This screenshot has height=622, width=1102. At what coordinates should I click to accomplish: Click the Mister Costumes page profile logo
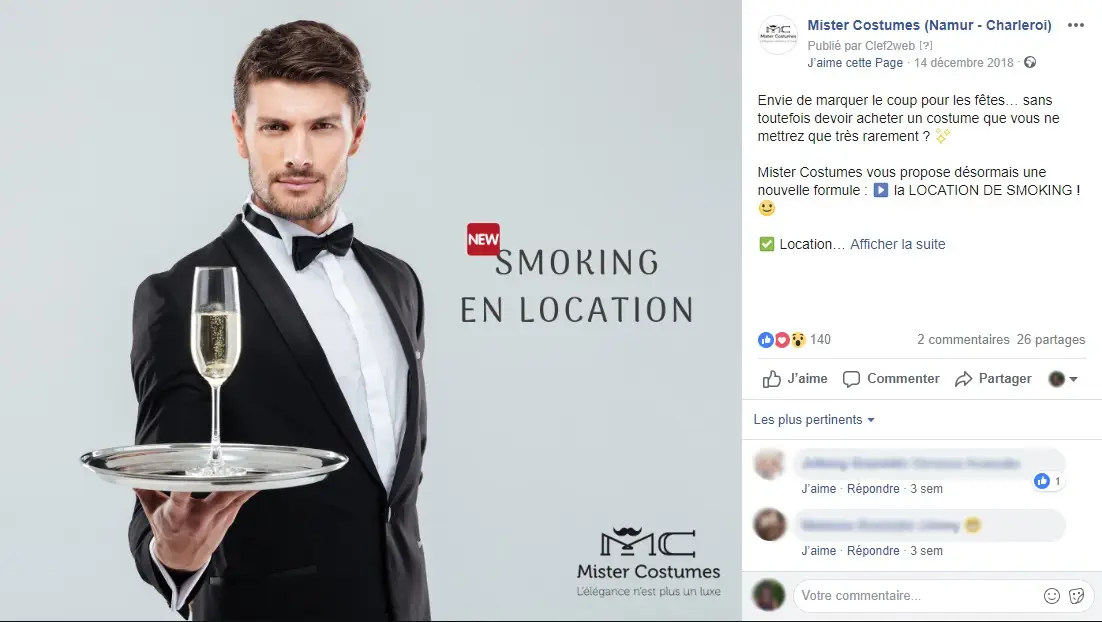pos(778,34)
